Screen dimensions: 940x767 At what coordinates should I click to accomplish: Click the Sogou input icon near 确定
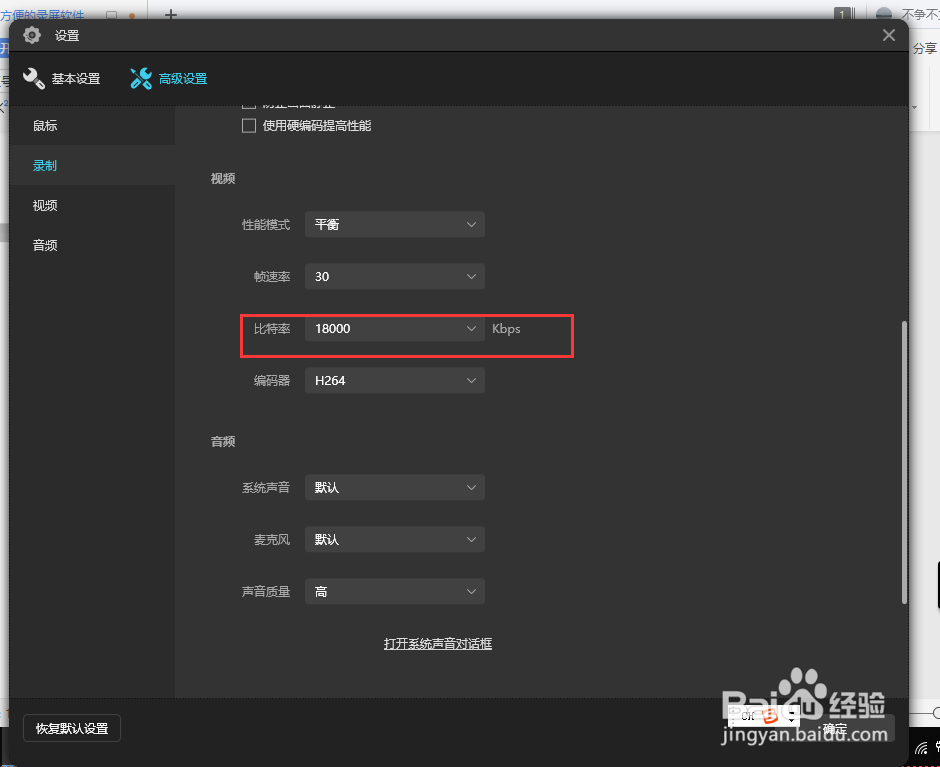[x=769, y=715]
